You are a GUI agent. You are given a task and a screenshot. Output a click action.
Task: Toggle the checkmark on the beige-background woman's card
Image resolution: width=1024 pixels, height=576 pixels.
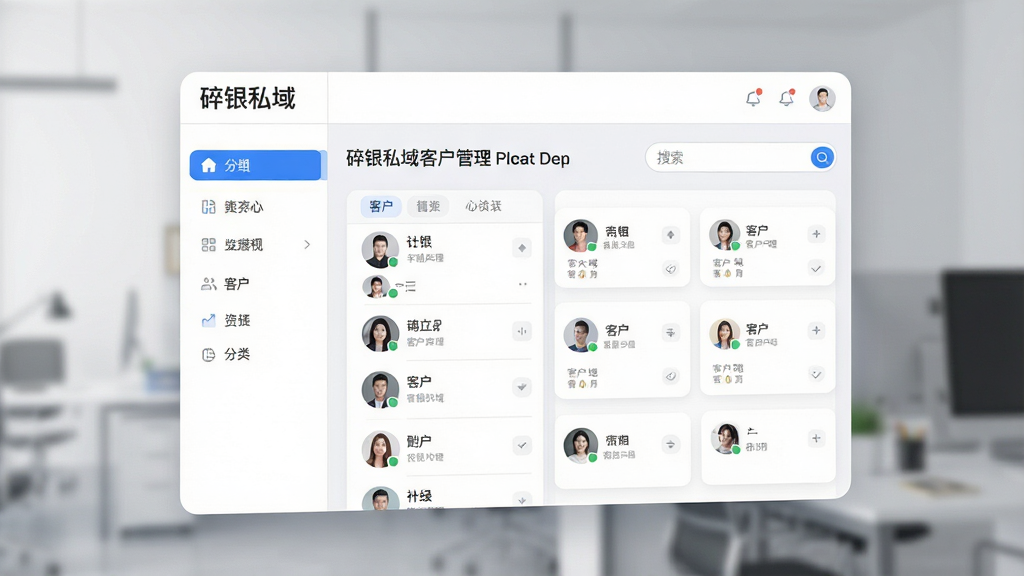coord(816,374)
